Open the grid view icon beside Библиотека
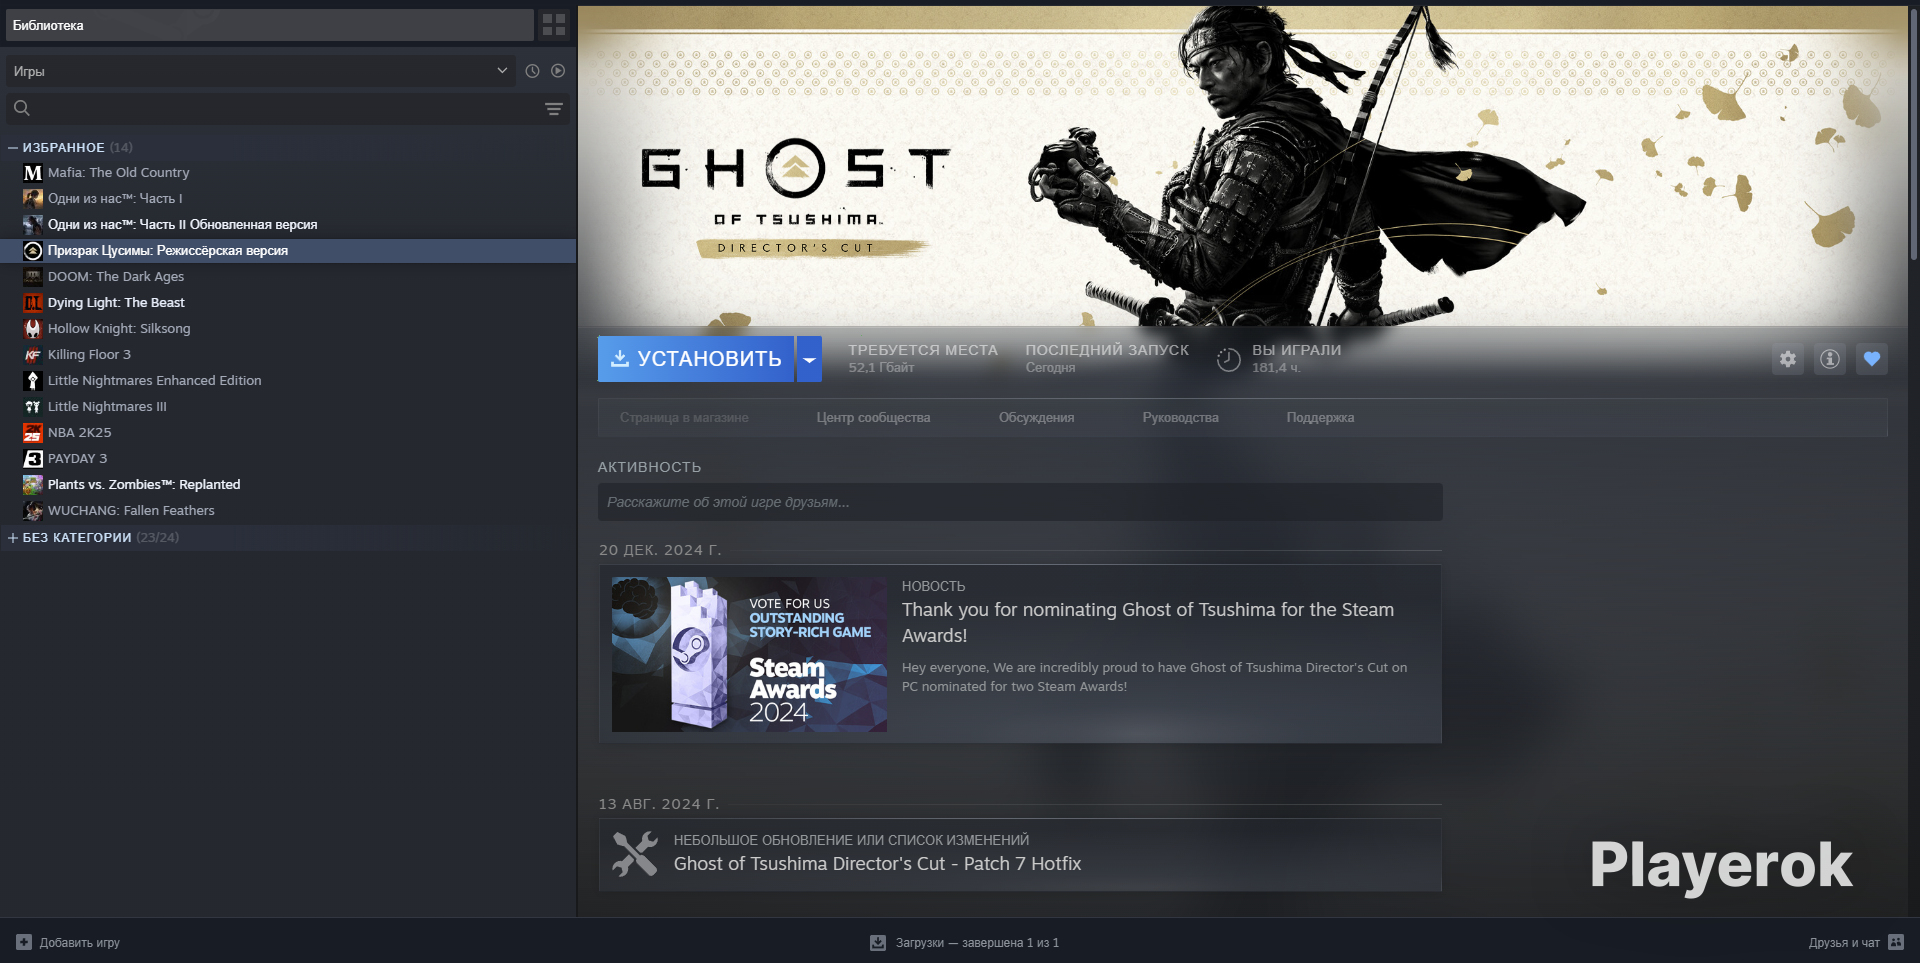 click(x=553, y=25)
